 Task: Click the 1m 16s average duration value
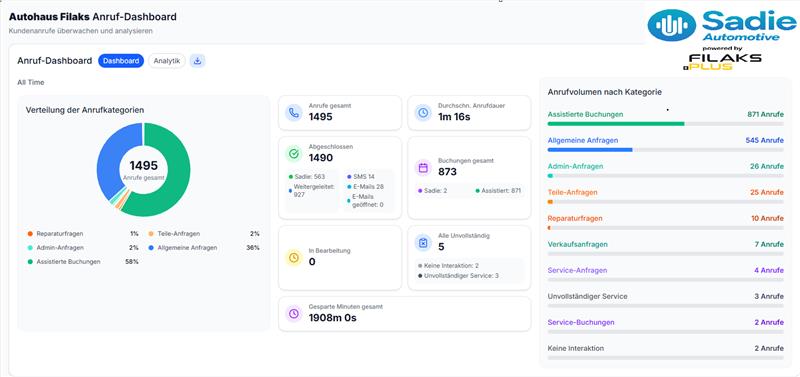[x=454, y=117]
